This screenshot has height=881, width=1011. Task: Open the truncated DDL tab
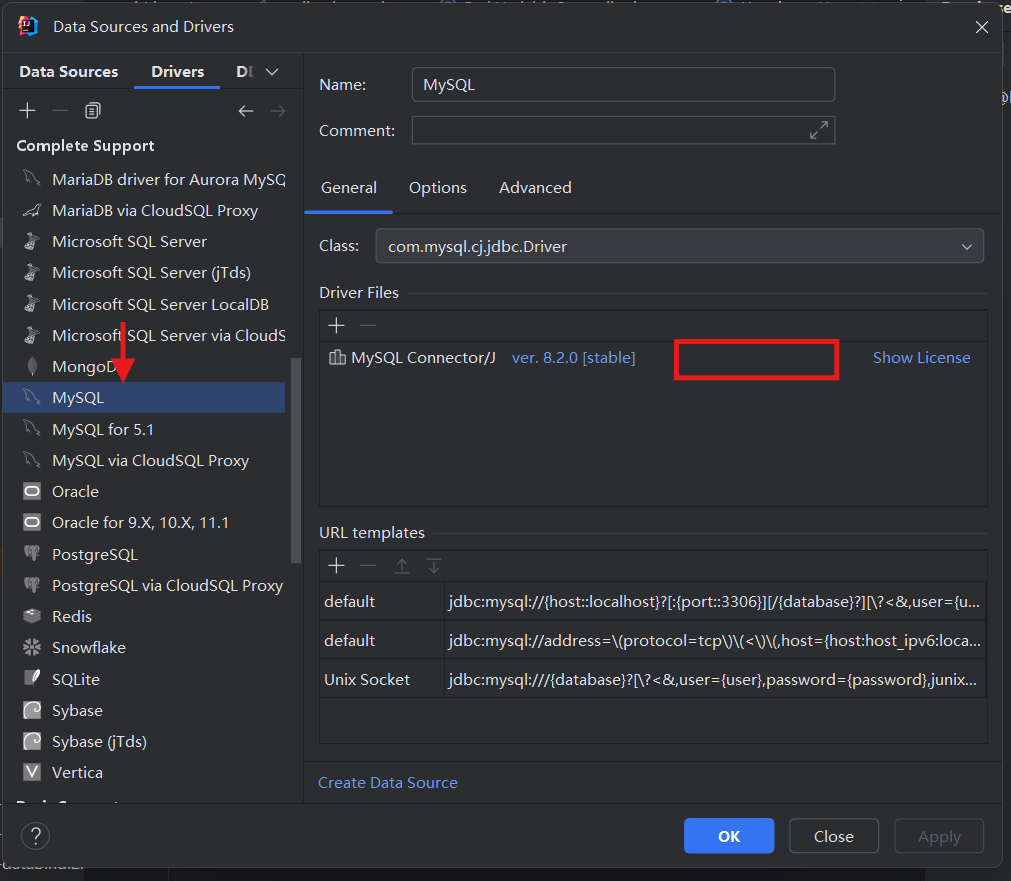point(245,72)
